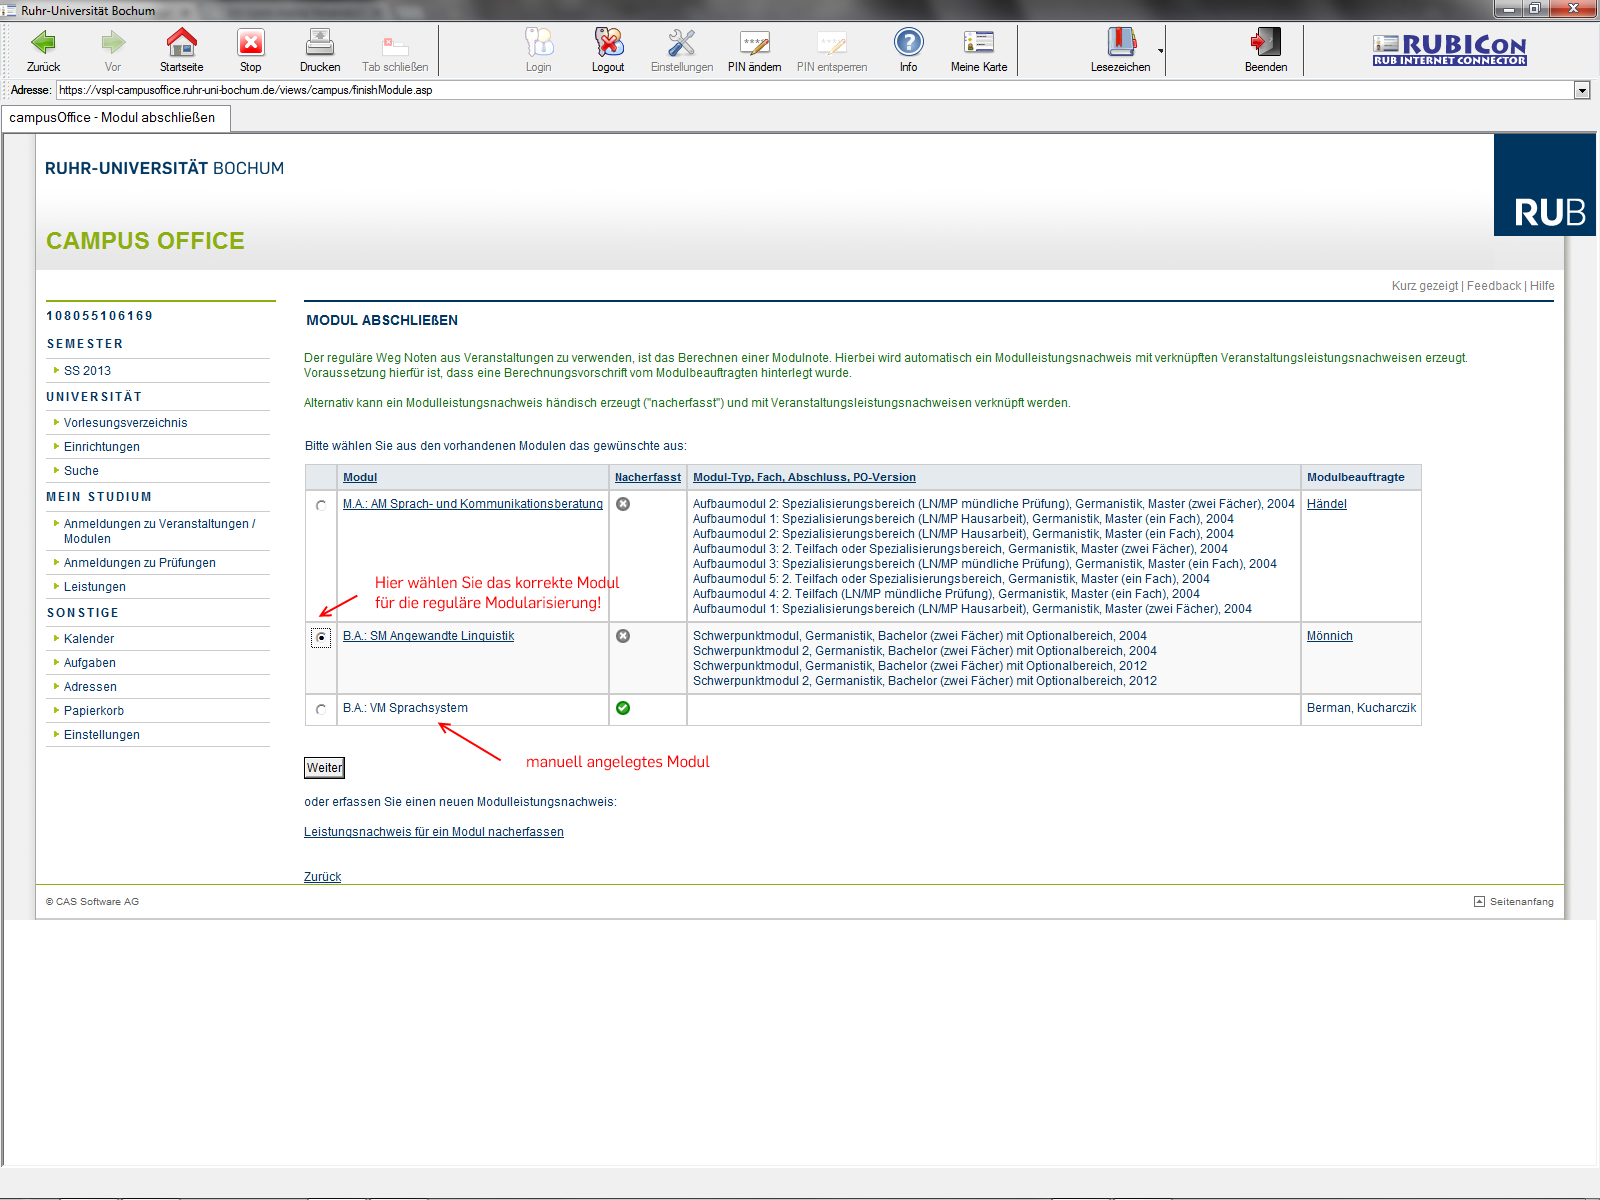Screen dimensions: 1600x1200
Task: Click into the Adresse URL field
Action: tap(800, 90)
